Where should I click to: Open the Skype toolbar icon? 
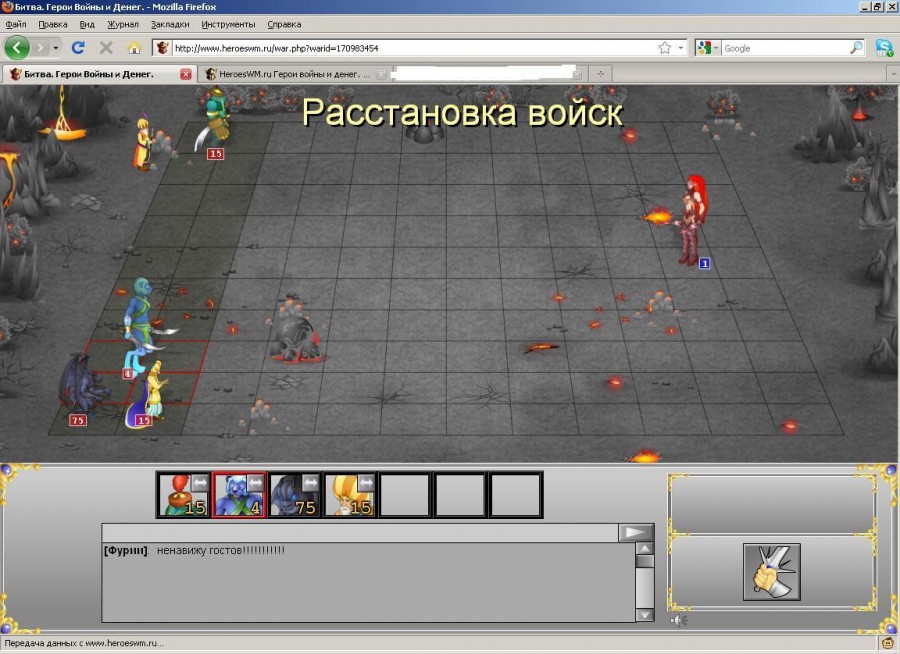click(x=884, y=48)
